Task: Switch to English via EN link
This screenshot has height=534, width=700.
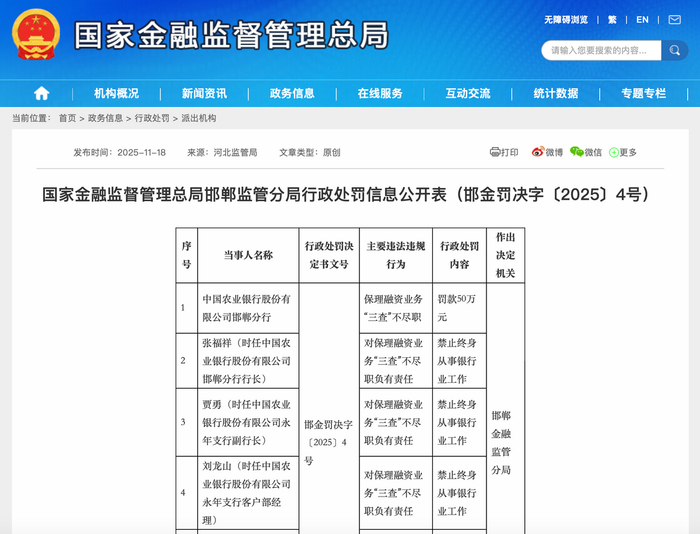Action: pyautogui.click(x=642, y=20)
